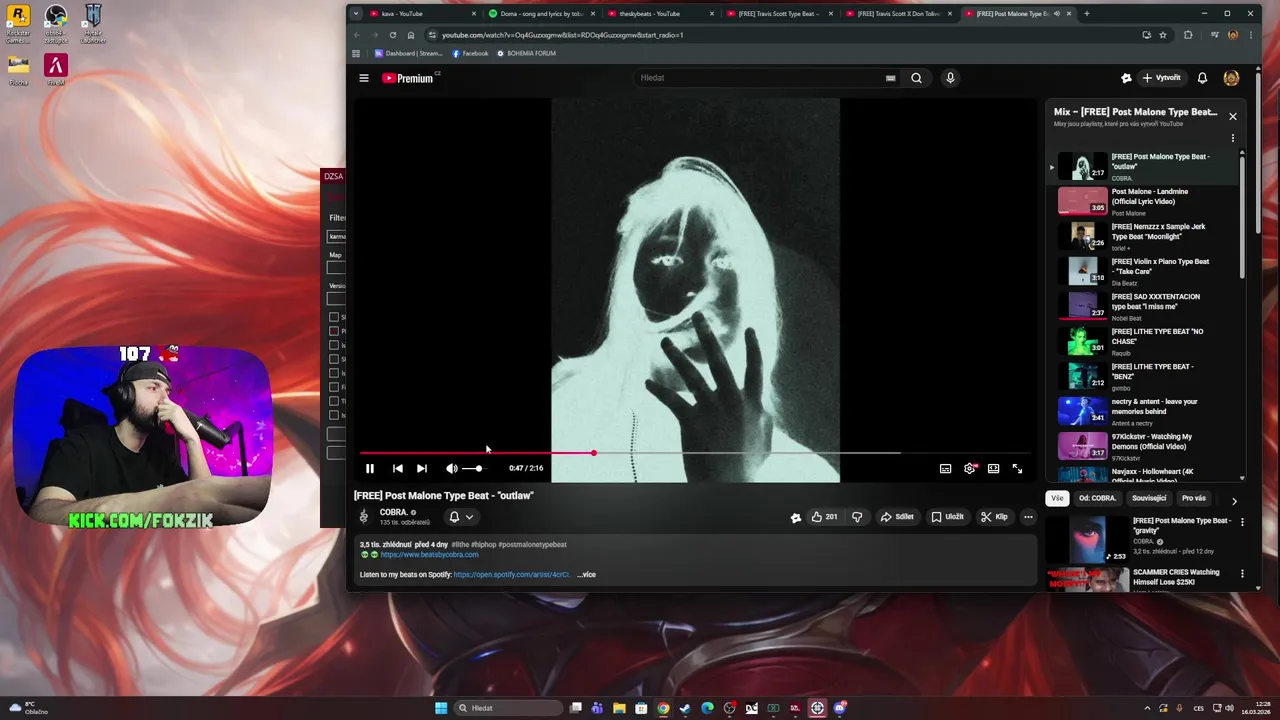The width and height of the screenshot is (1280, 720).
Task: Open Steam from the taskbar
Action: coord(685,708)
